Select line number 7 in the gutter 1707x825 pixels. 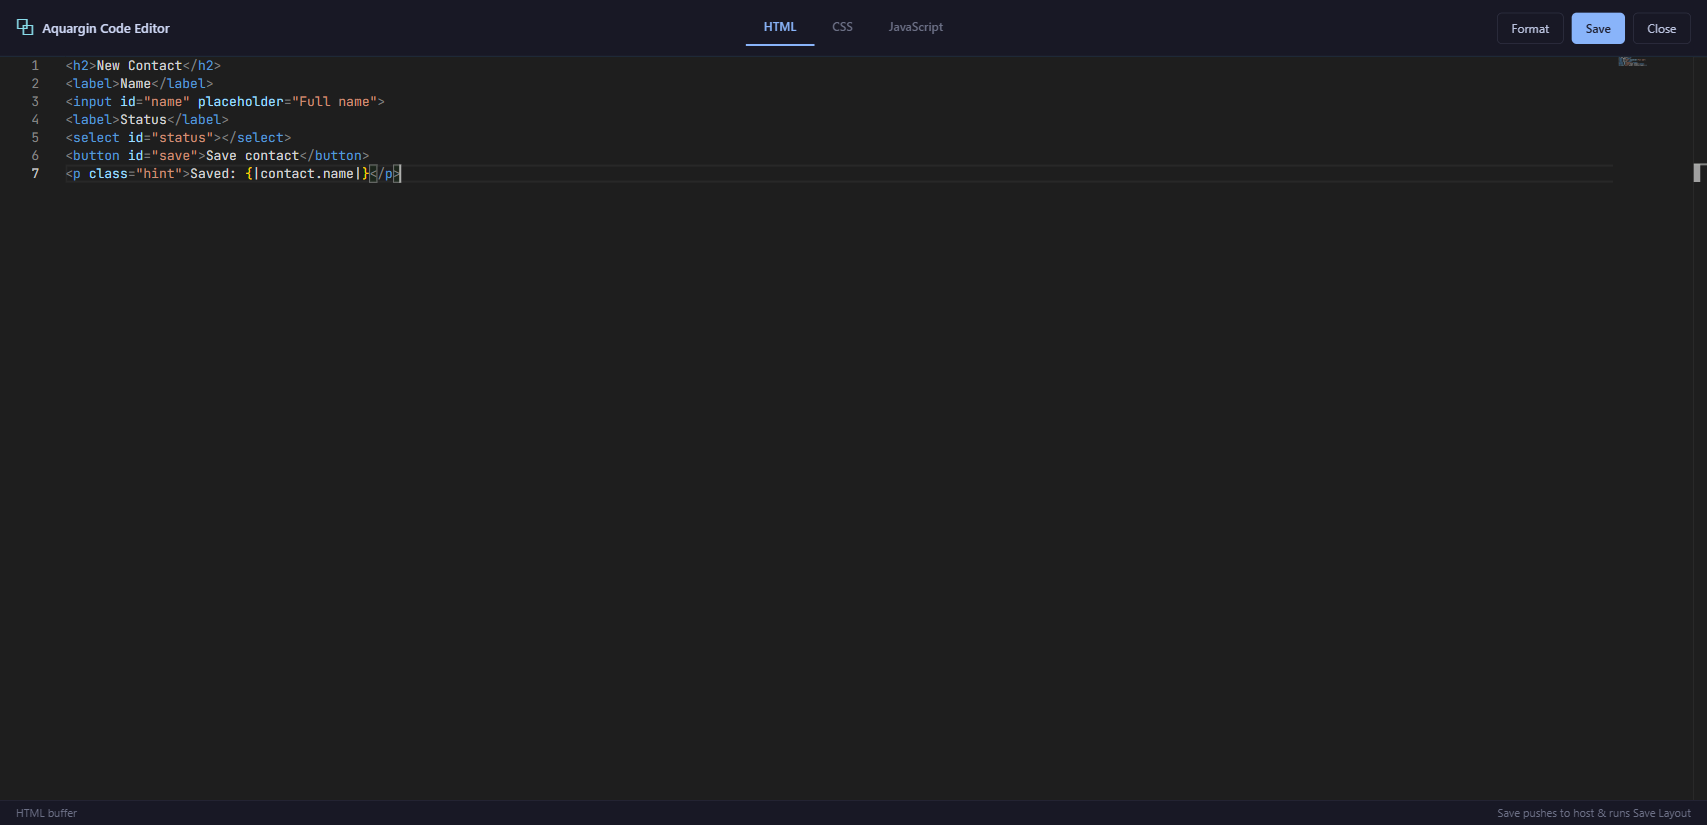[35, 173]
